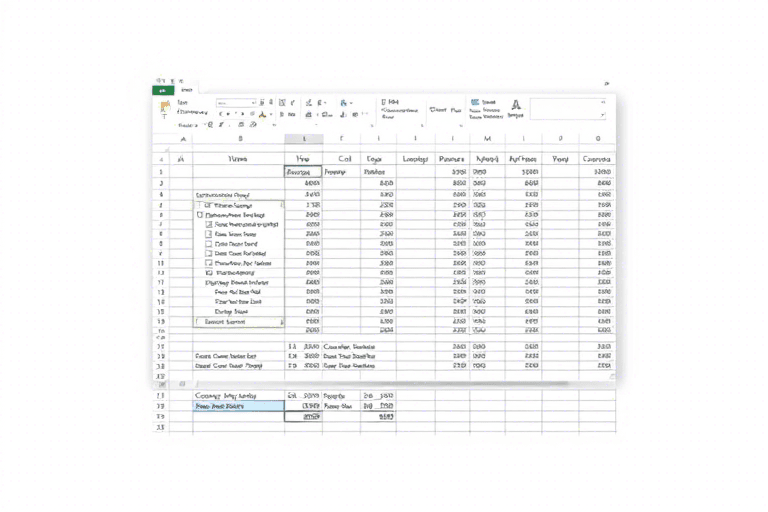Expand the gallery arrow at the ribbon's right side
Viewport: 768px width, 512px height.
[602, 115]
